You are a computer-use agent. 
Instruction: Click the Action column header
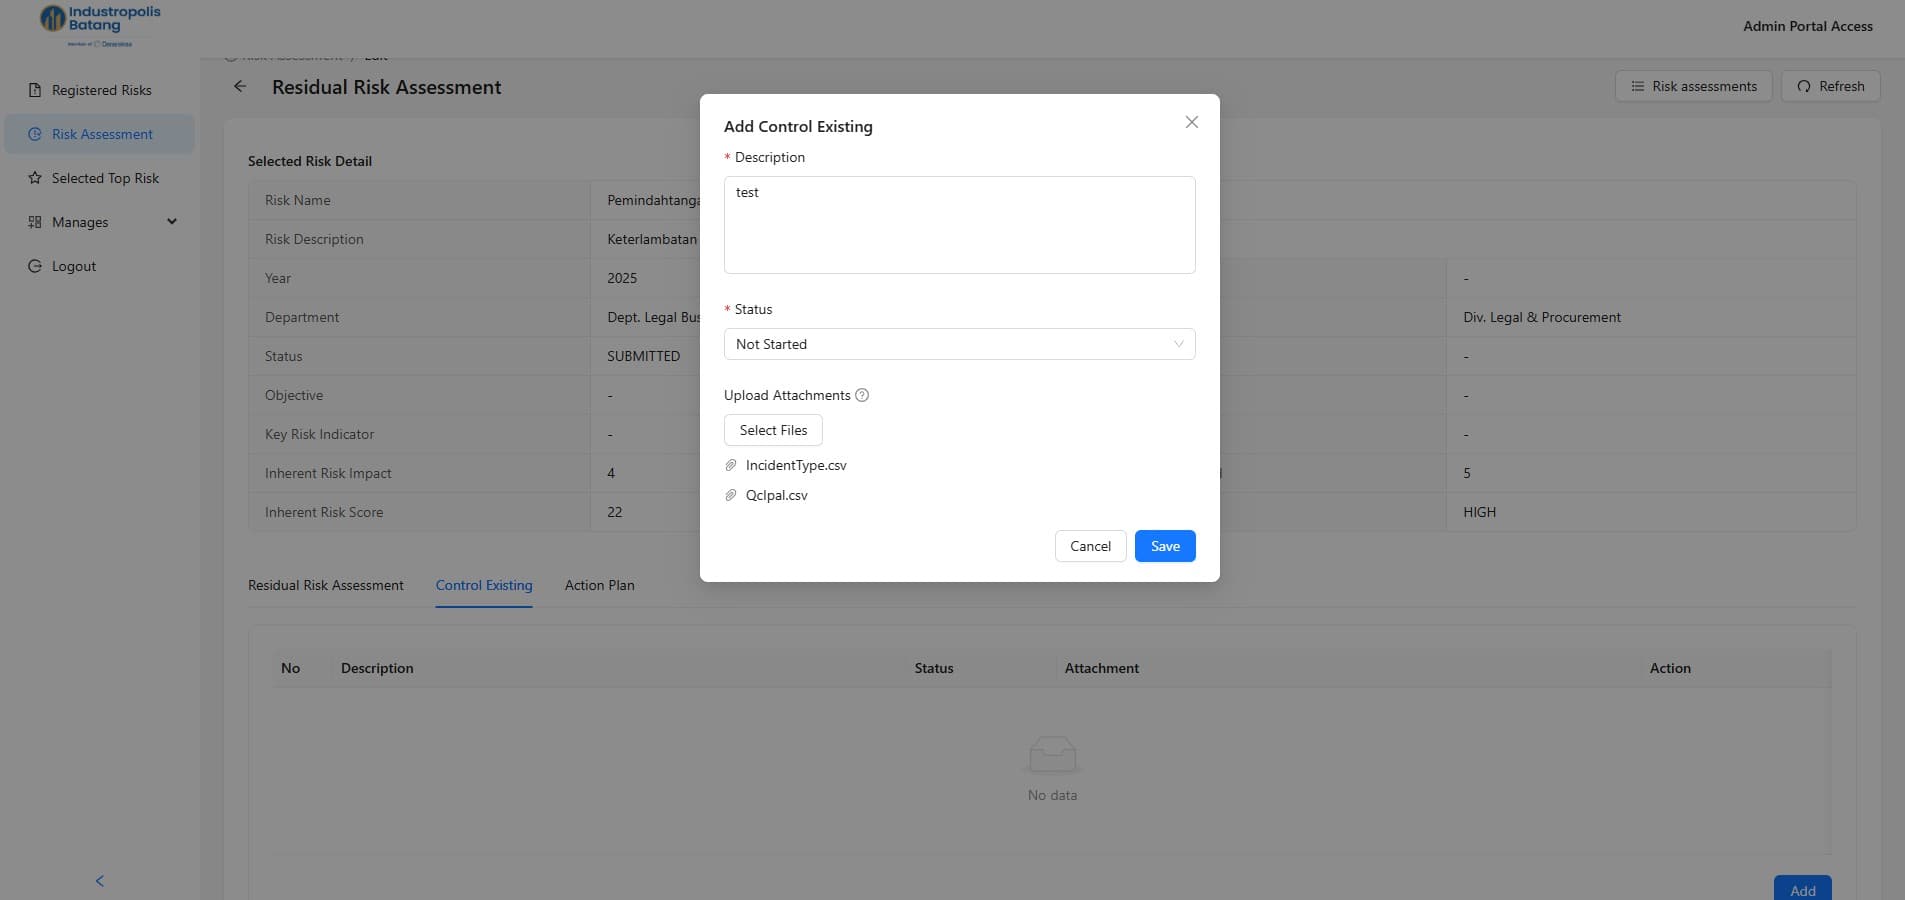(1670, 668)
